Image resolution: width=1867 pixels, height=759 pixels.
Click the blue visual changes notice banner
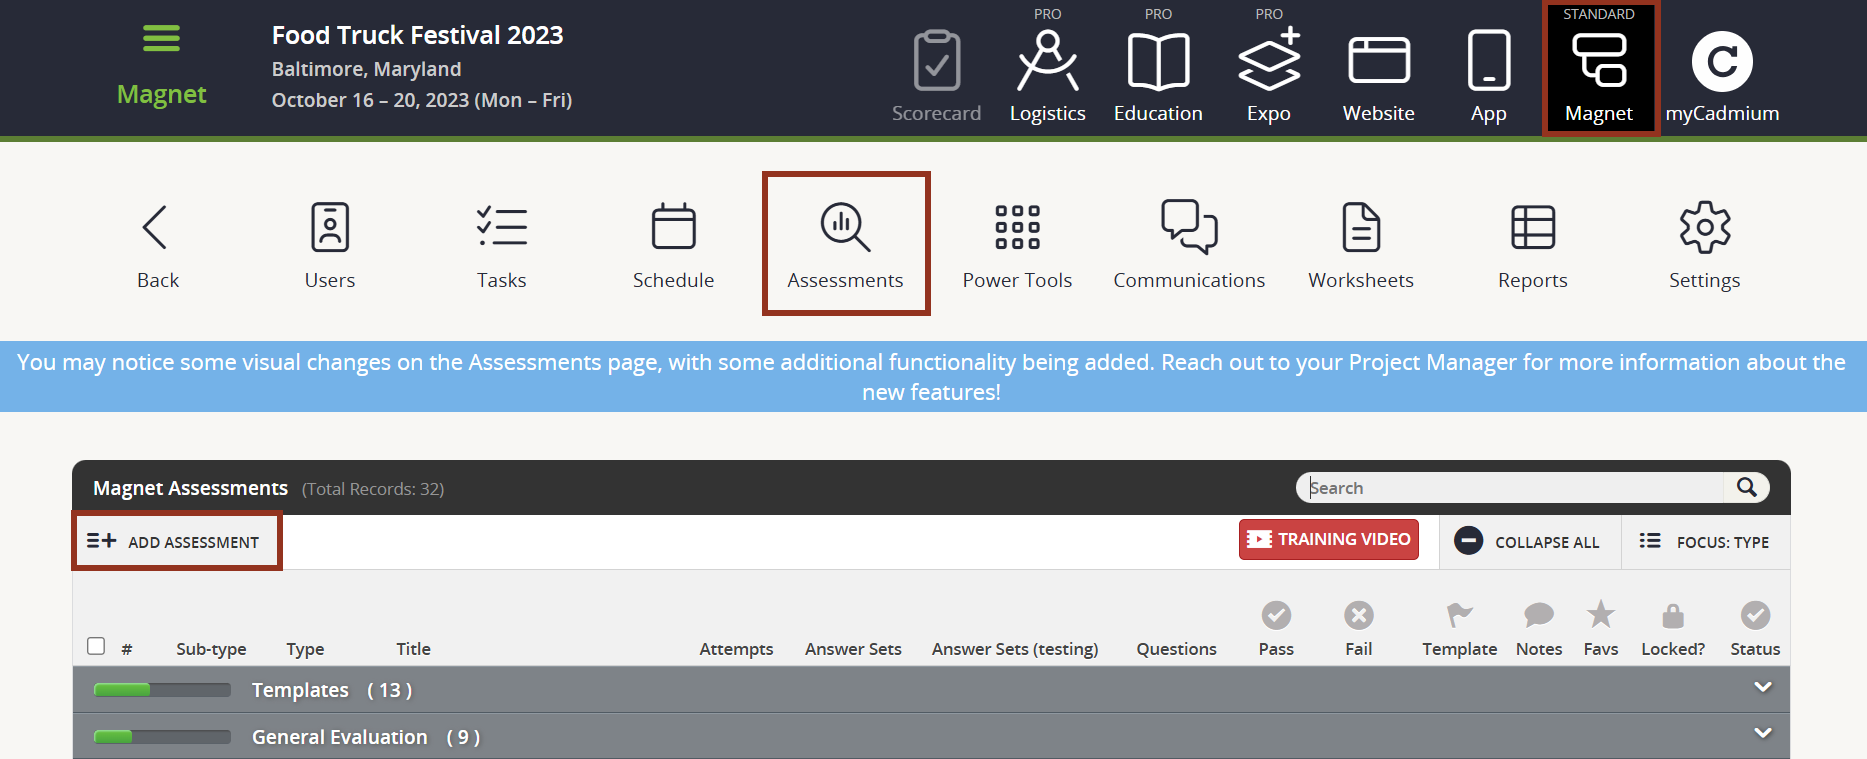pyautogui.click(x=933, y=377)
